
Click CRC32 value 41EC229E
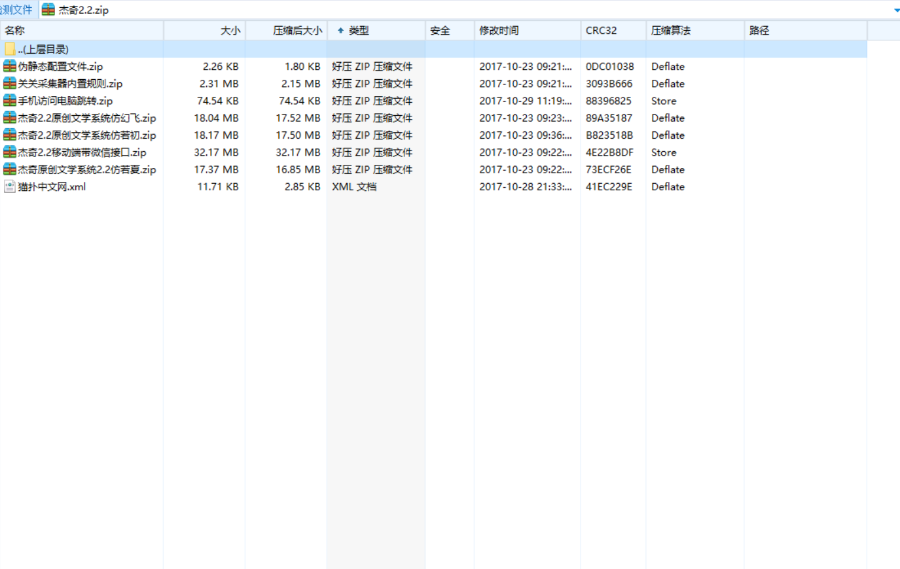tap(609, 187)
